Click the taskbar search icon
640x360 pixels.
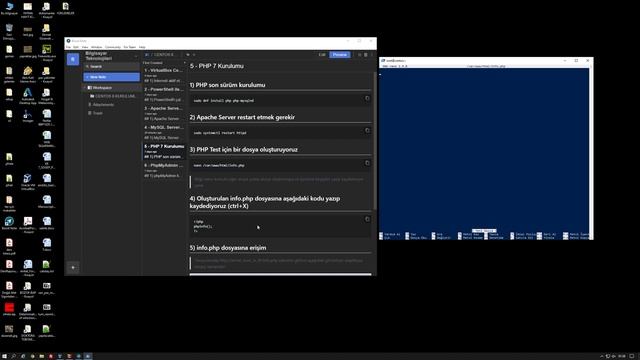[13, 356]
